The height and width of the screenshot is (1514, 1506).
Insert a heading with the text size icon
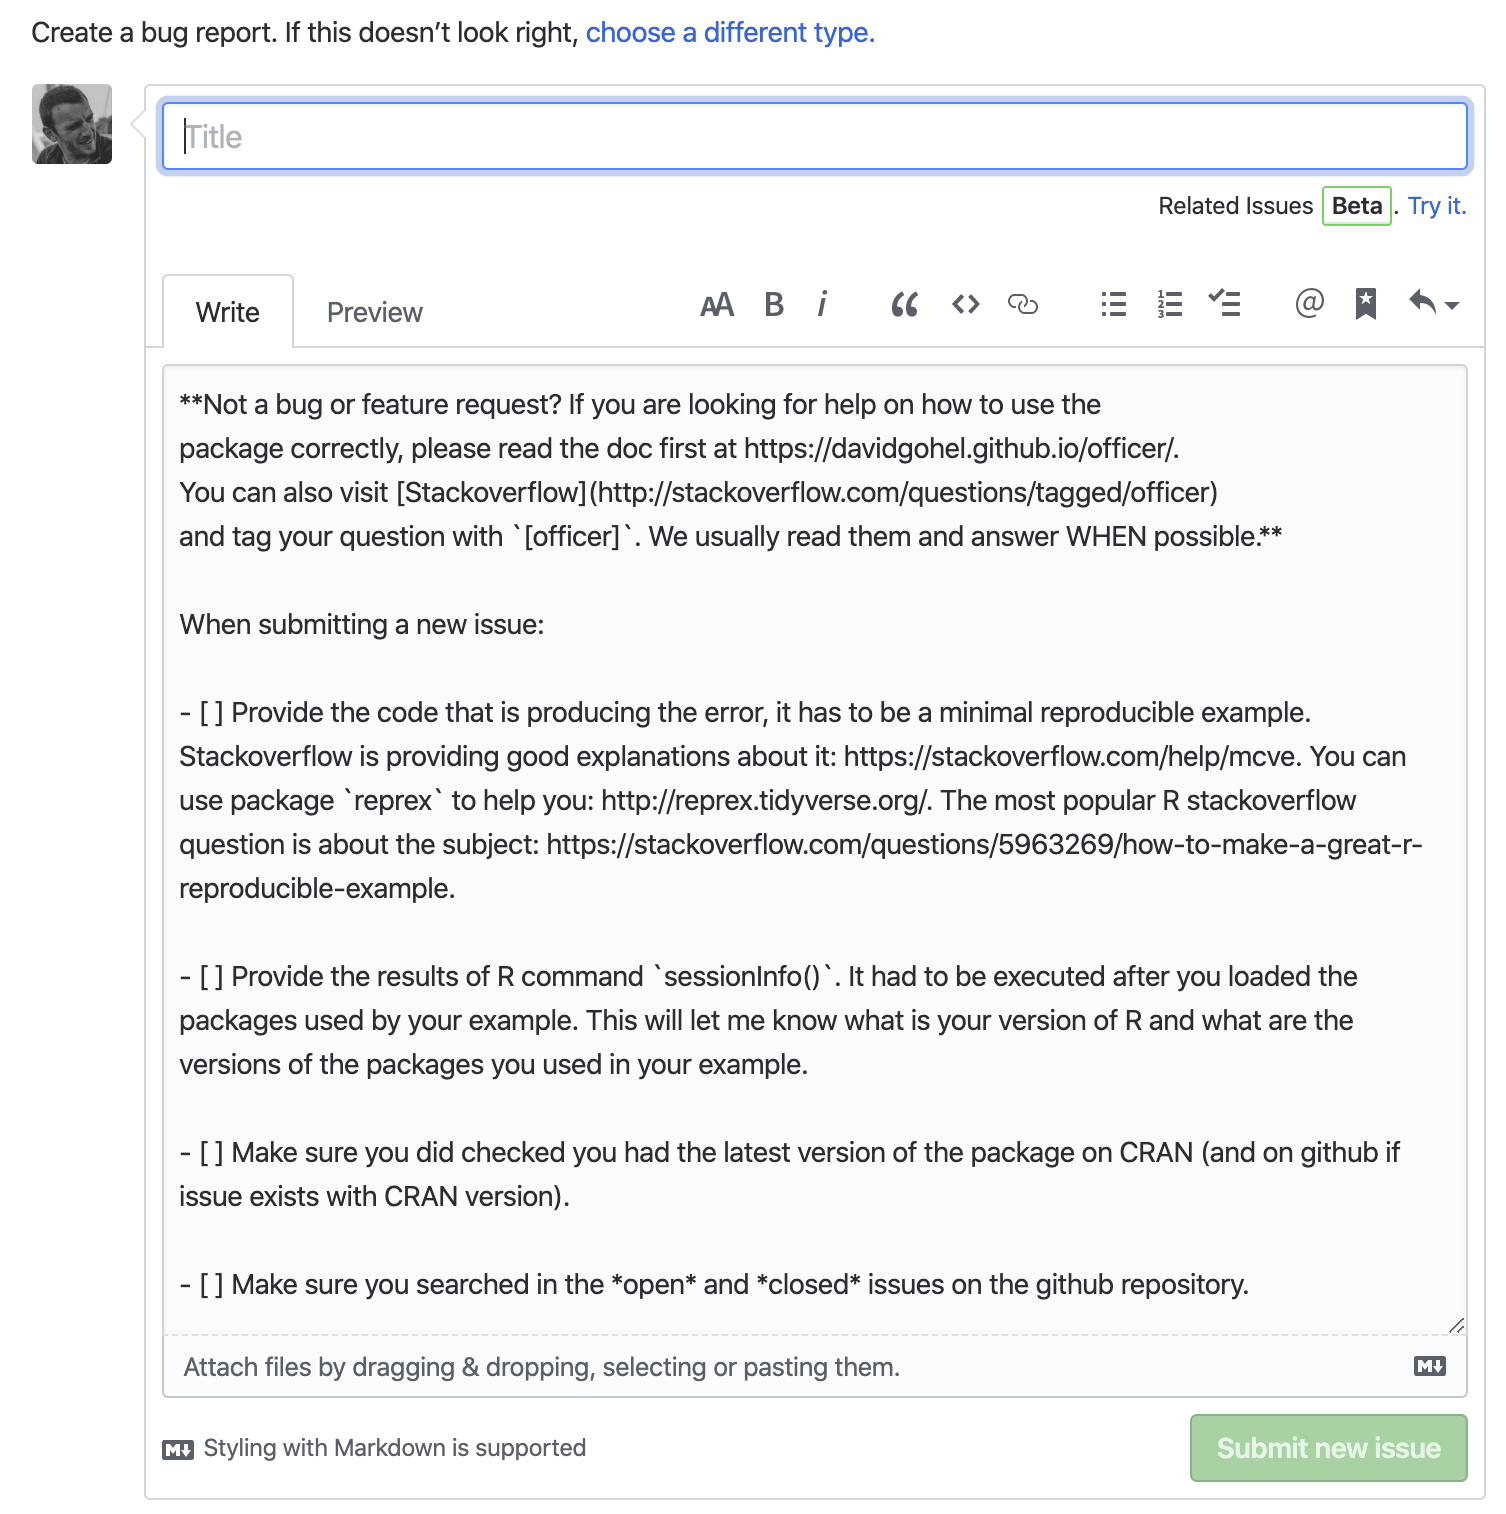716,305
